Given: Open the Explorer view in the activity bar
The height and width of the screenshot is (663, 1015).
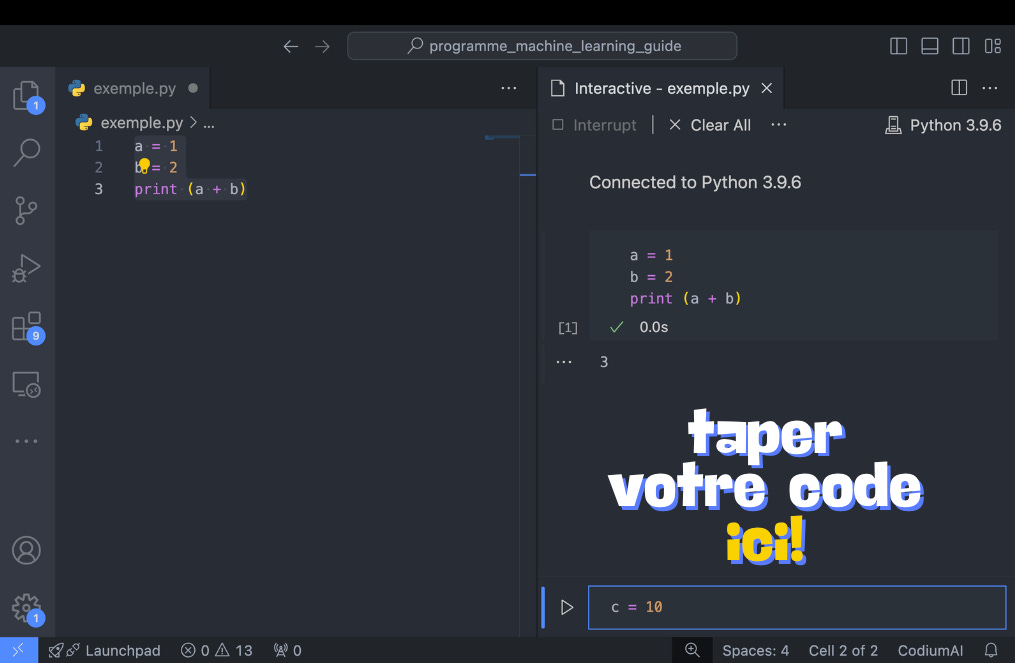Looking at the screenshot, I should click(27, 93).
